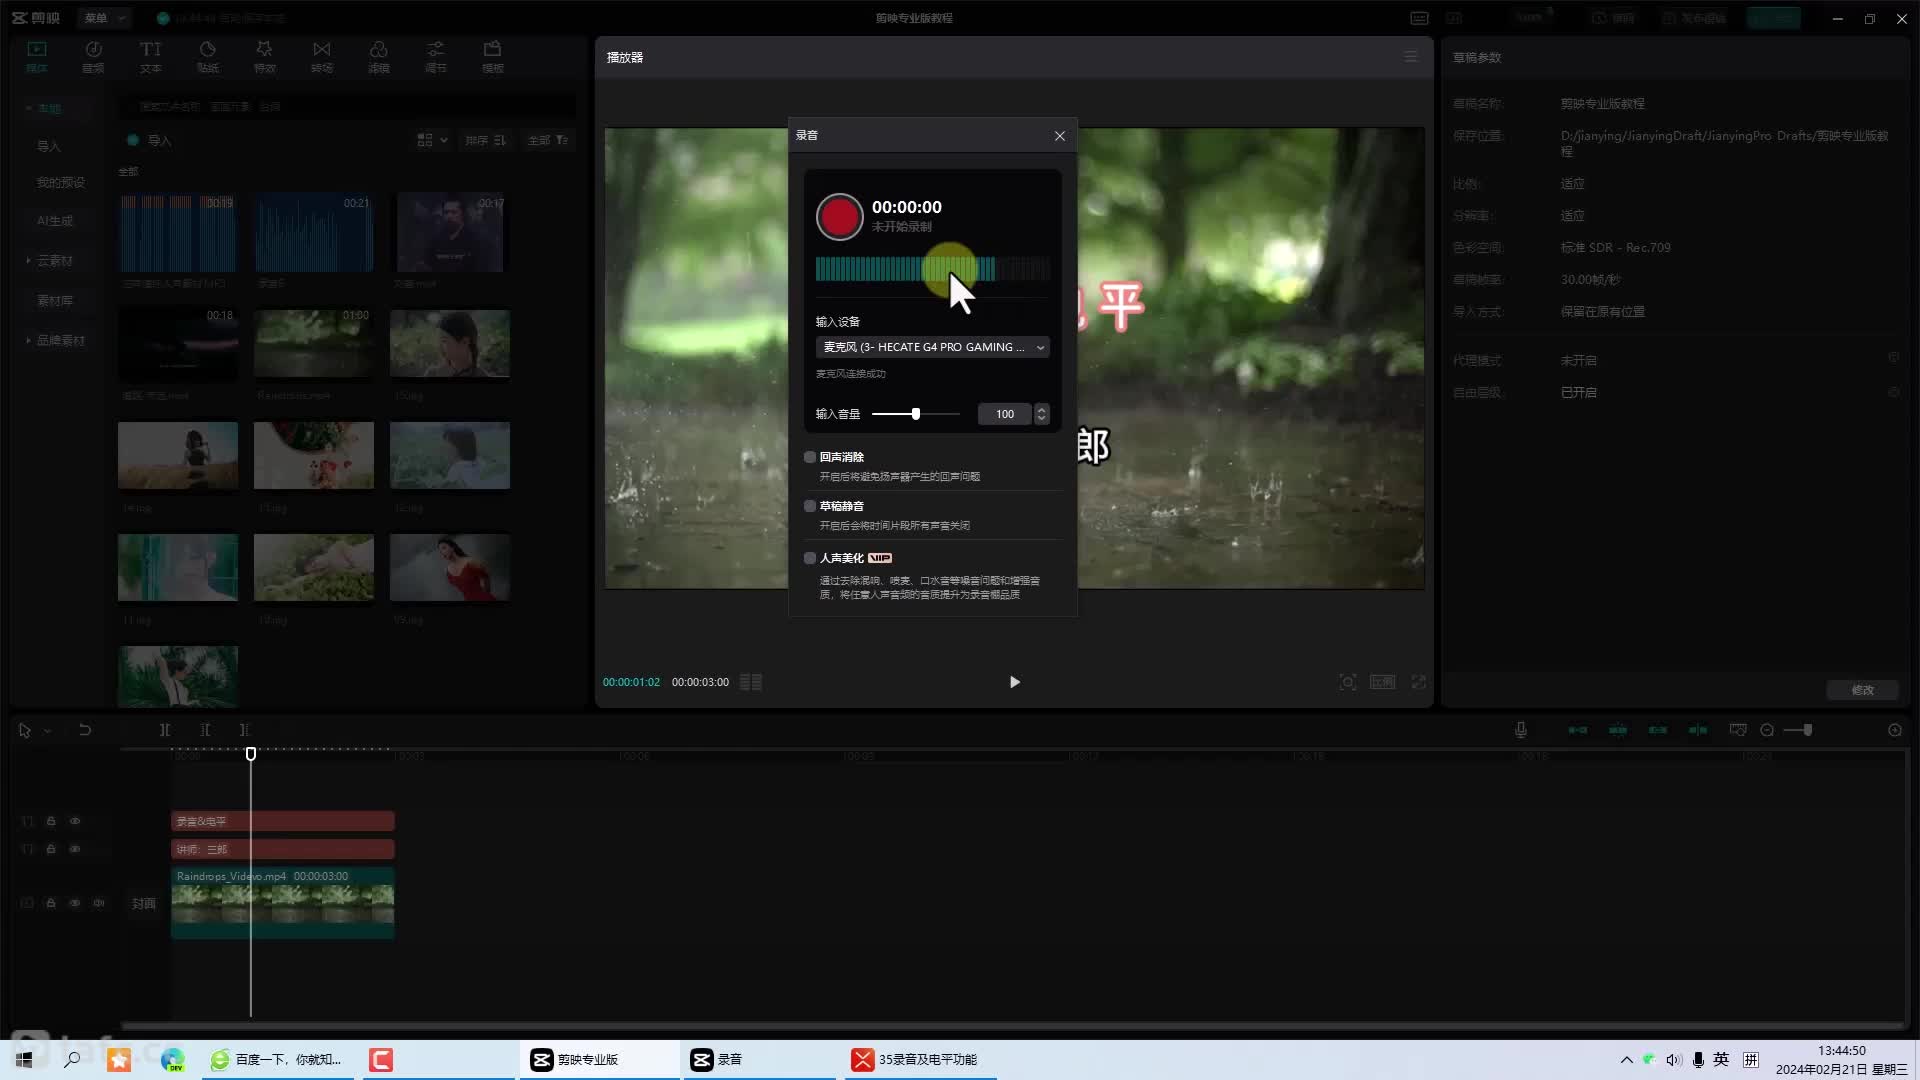
Task: Select the timeline pointer tool
Action: coord(25,731)
